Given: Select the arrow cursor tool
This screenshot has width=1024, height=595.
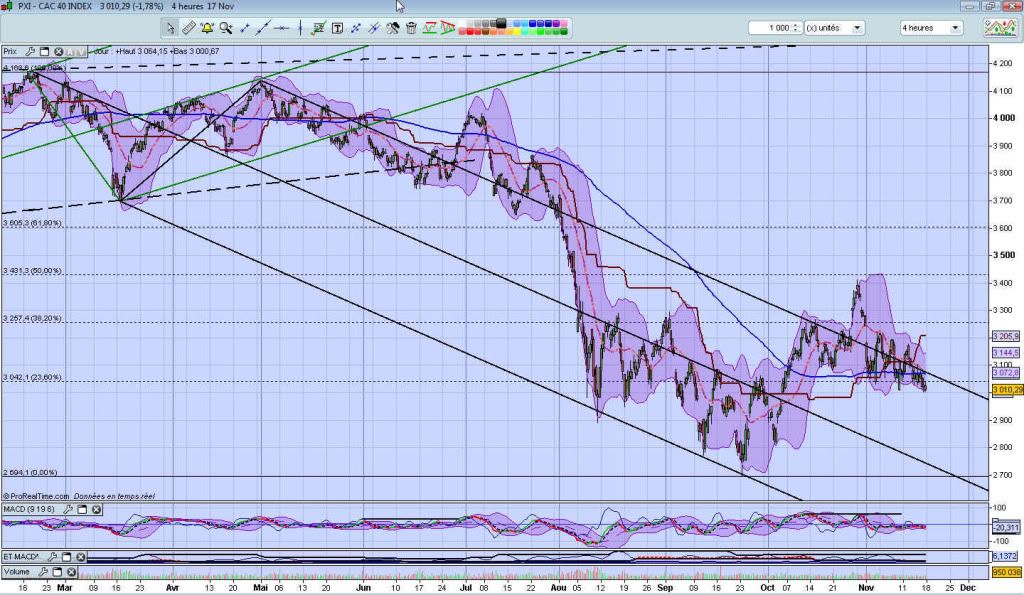Looking at the screenshot, I should [171, 28].
